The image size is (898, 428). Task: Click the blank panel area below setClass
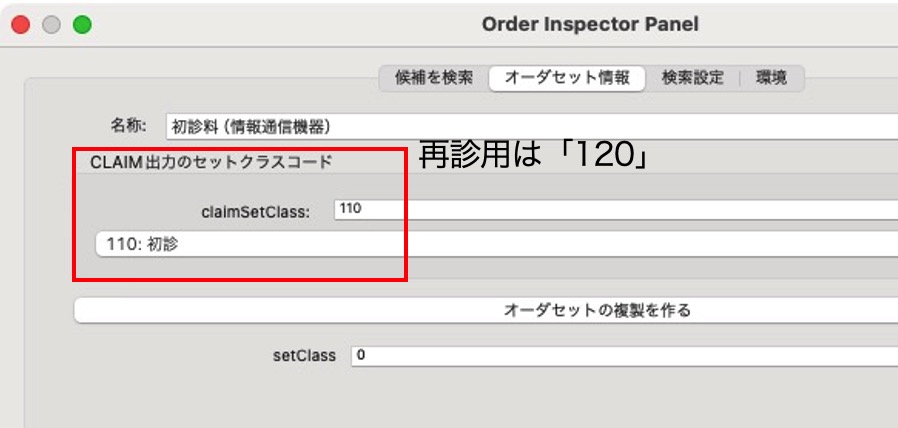[x=450, y=400]
